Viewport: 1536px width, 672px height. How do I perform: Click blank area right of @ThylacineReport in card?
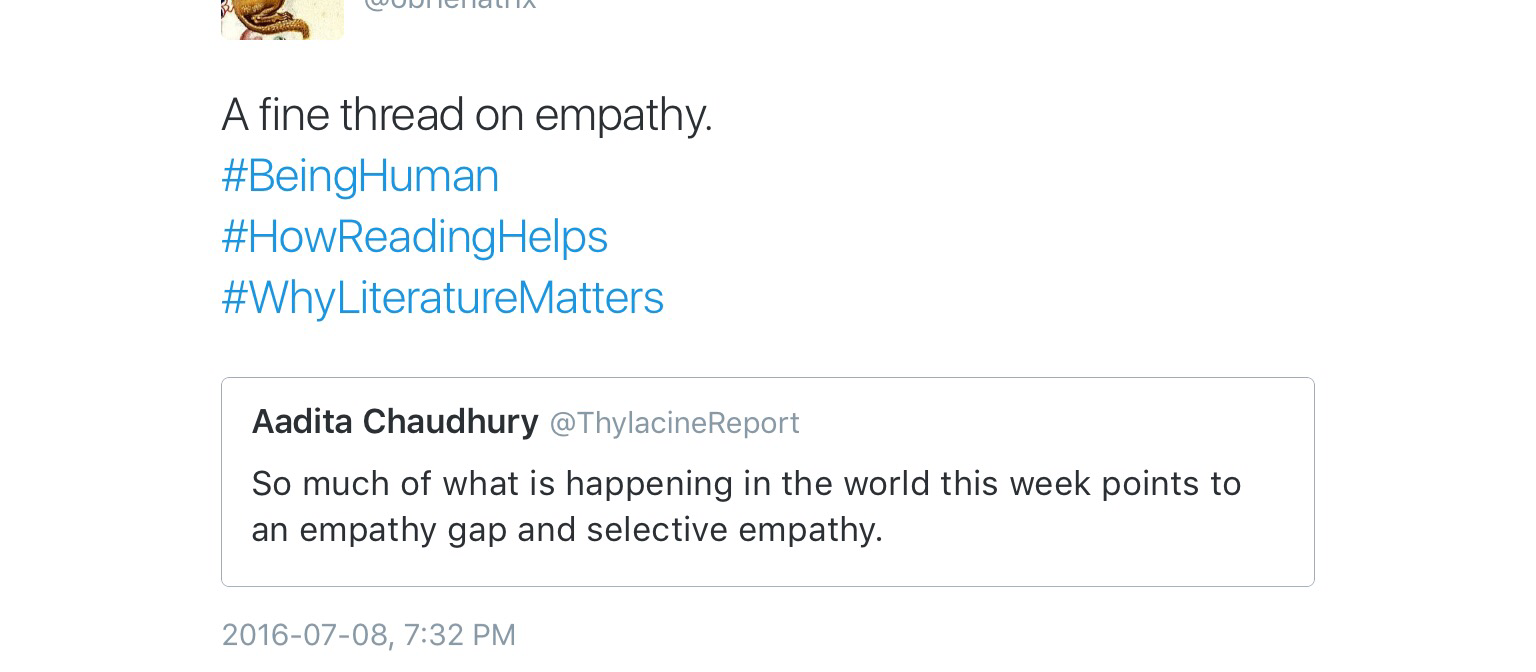click(x=1050, y=422)
